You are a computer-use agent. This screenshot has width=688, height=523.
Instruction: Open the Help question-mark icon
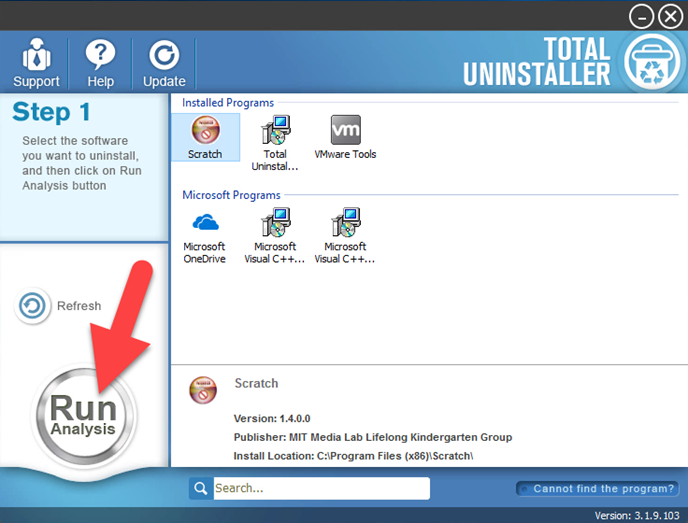point(100,54)
